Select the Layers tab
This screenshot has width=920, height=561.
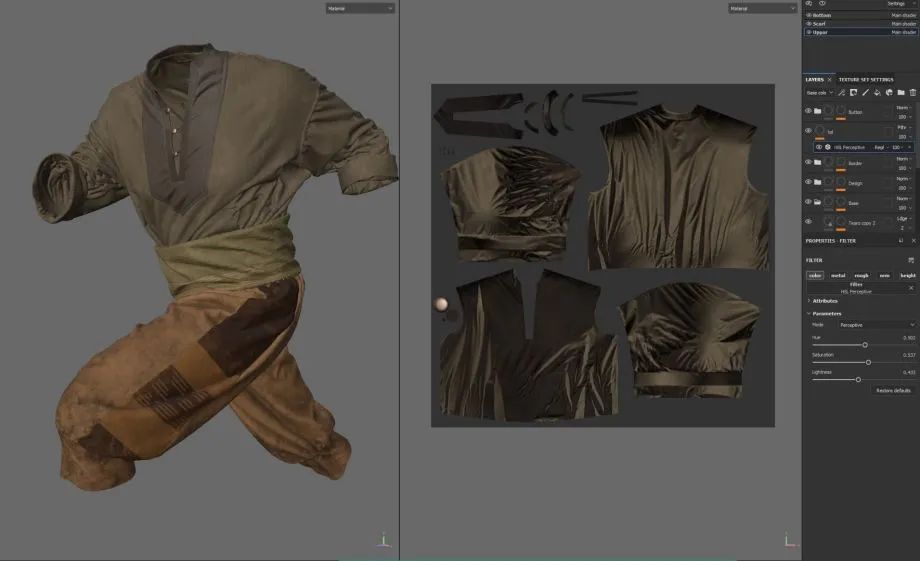coord(814,79)
